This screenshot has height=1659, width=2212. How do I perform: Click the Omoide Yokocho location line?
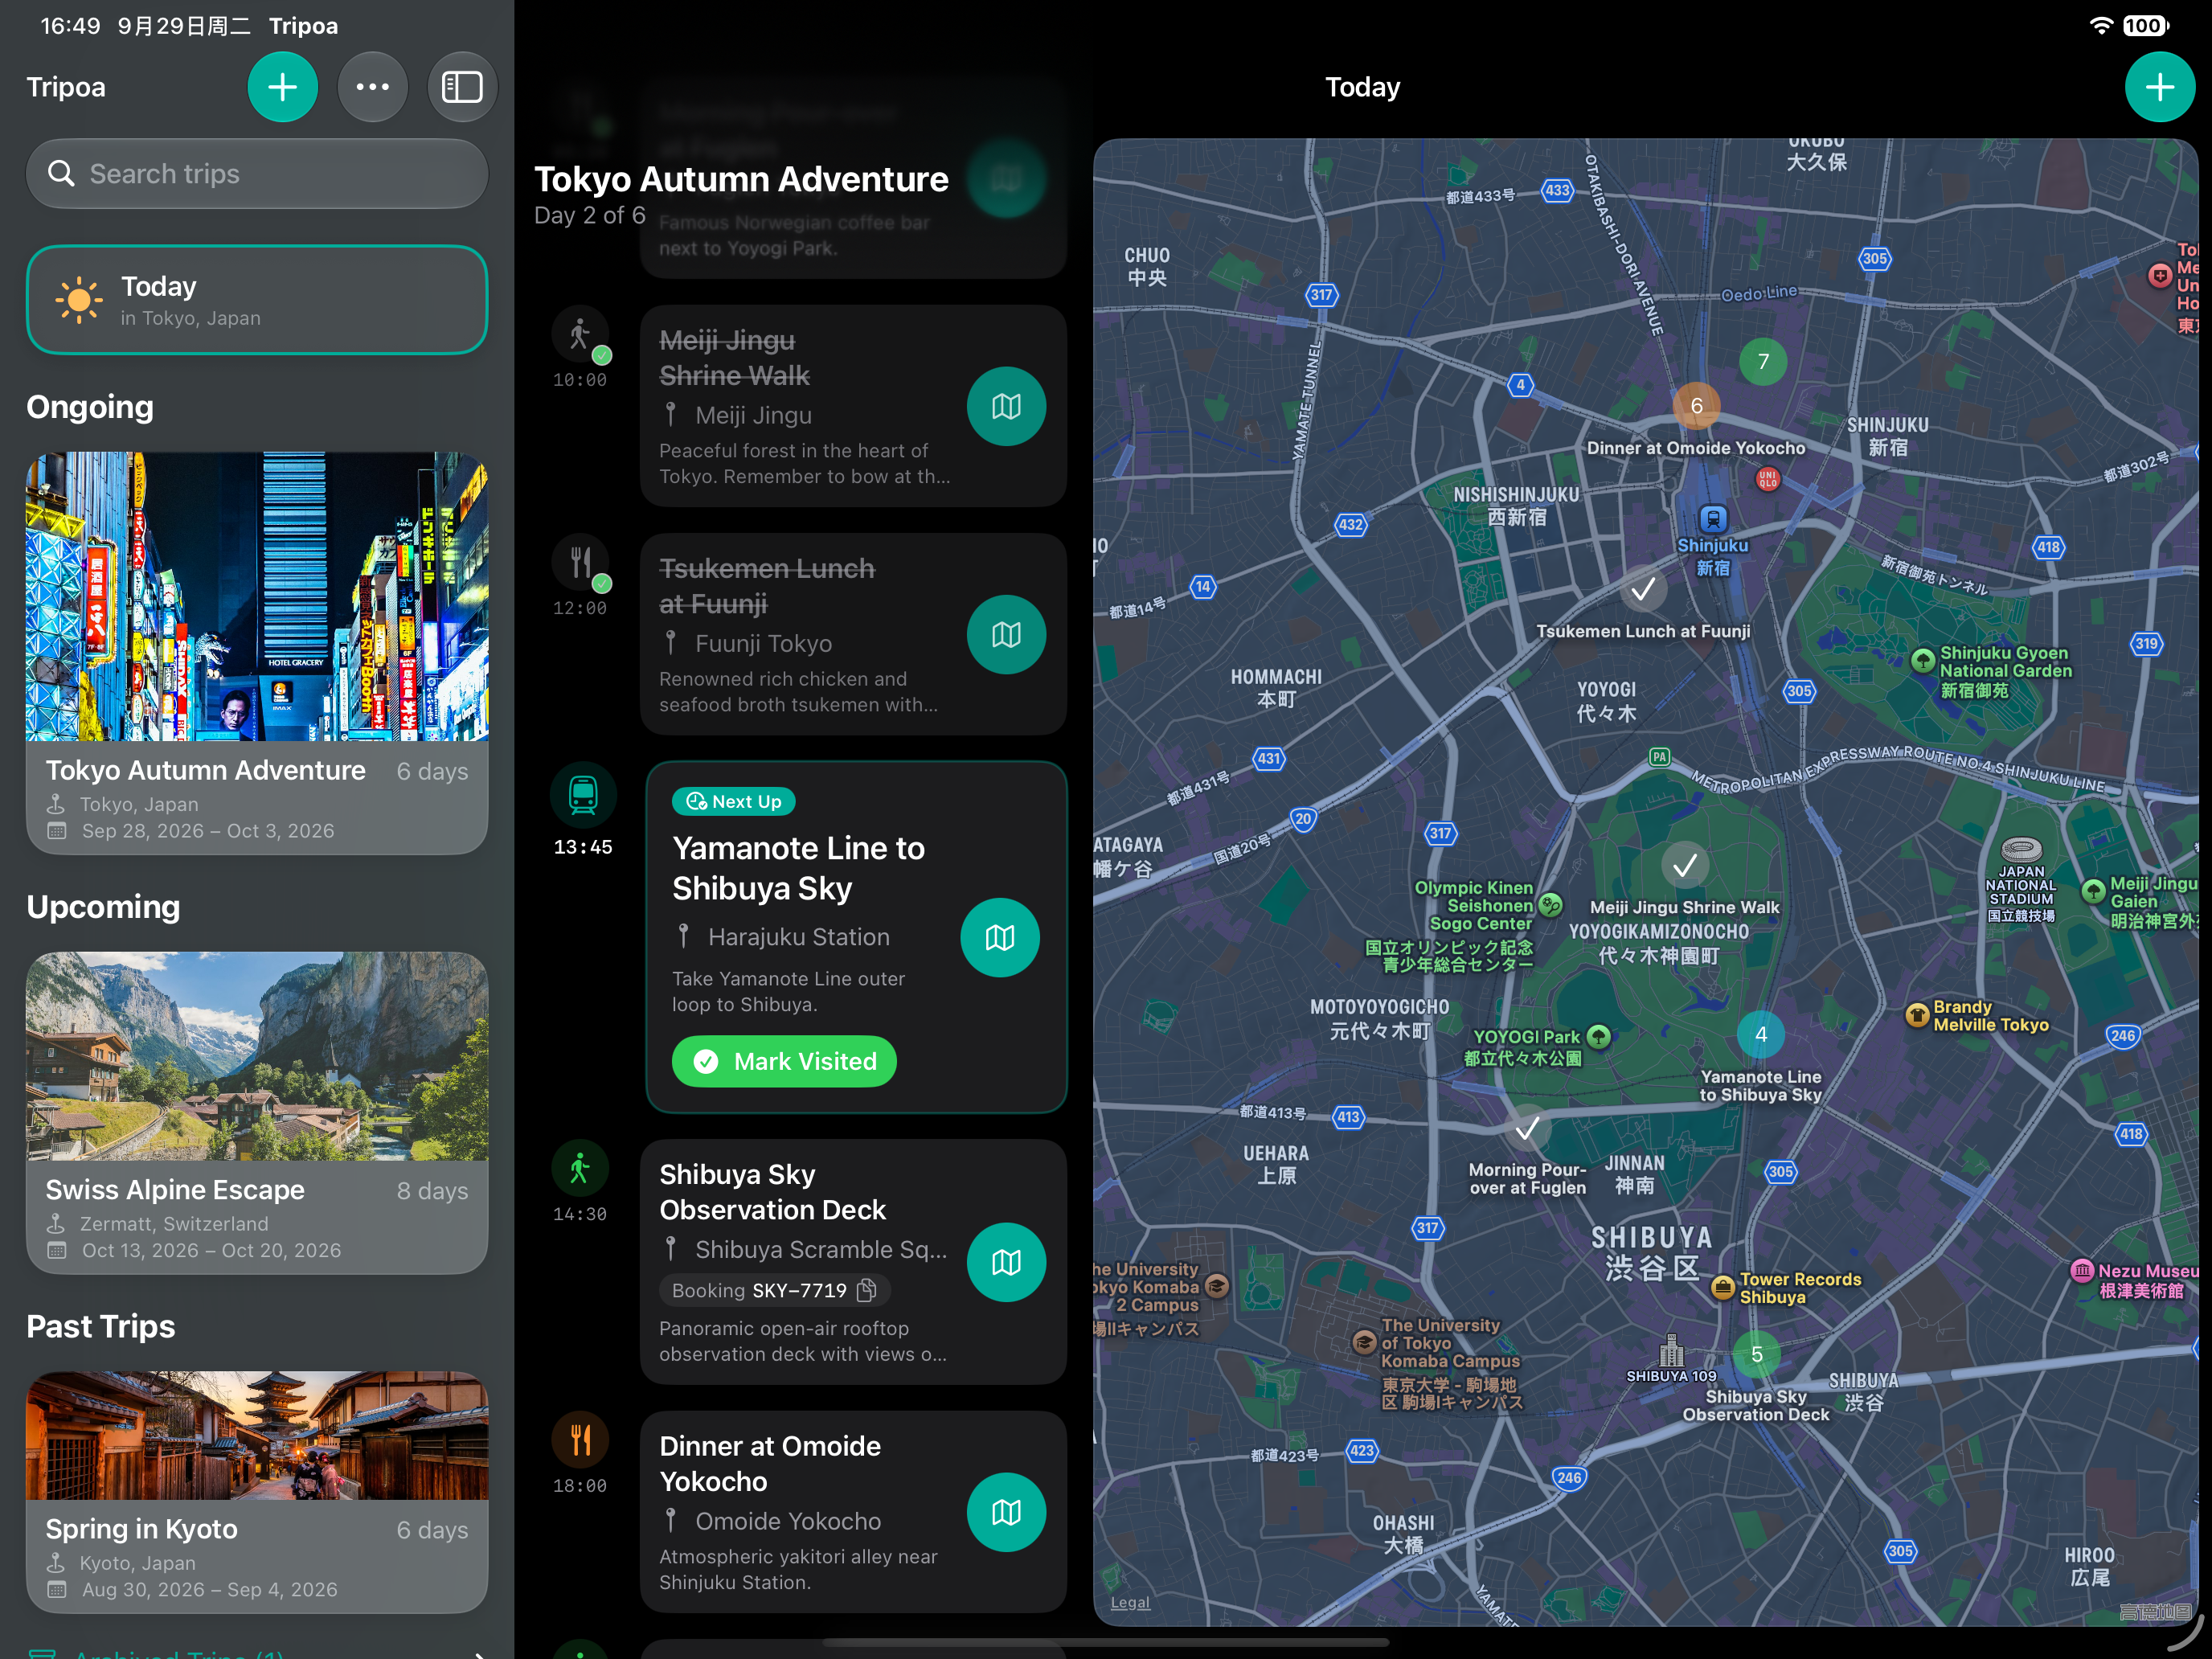[773, 1521]
